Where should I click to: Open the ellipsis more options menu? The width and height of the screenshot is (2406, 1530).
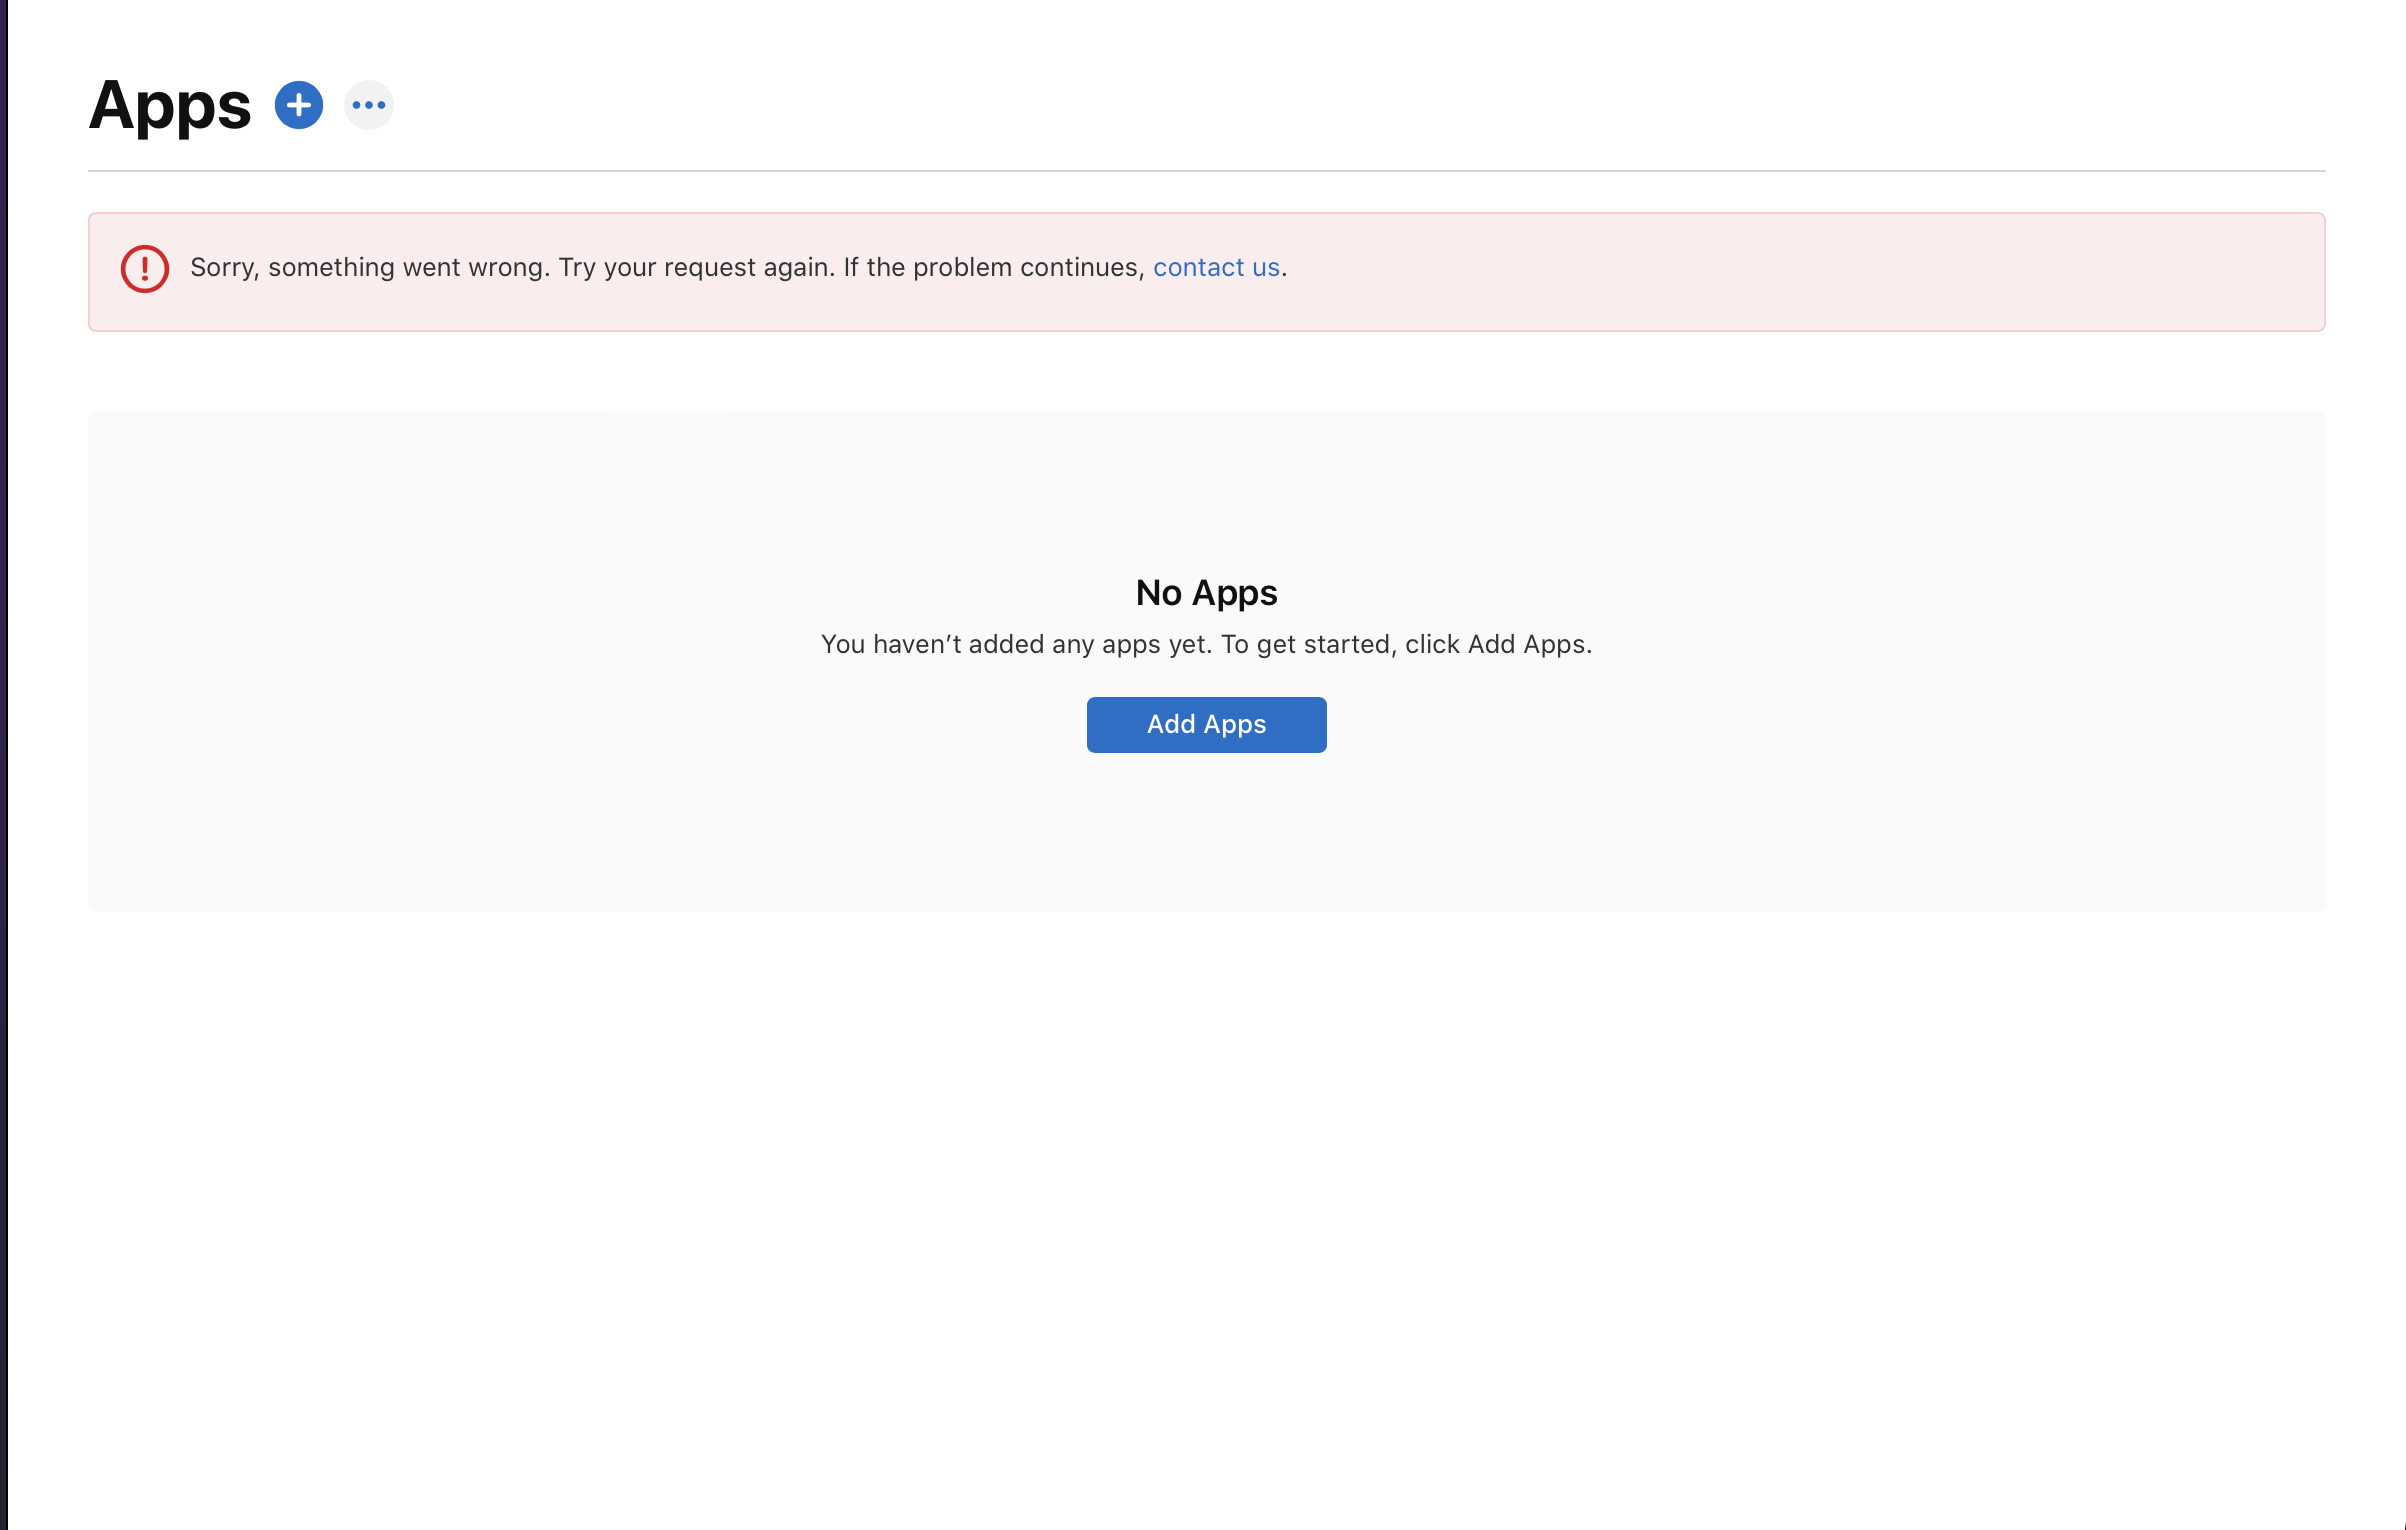(368, 105)
